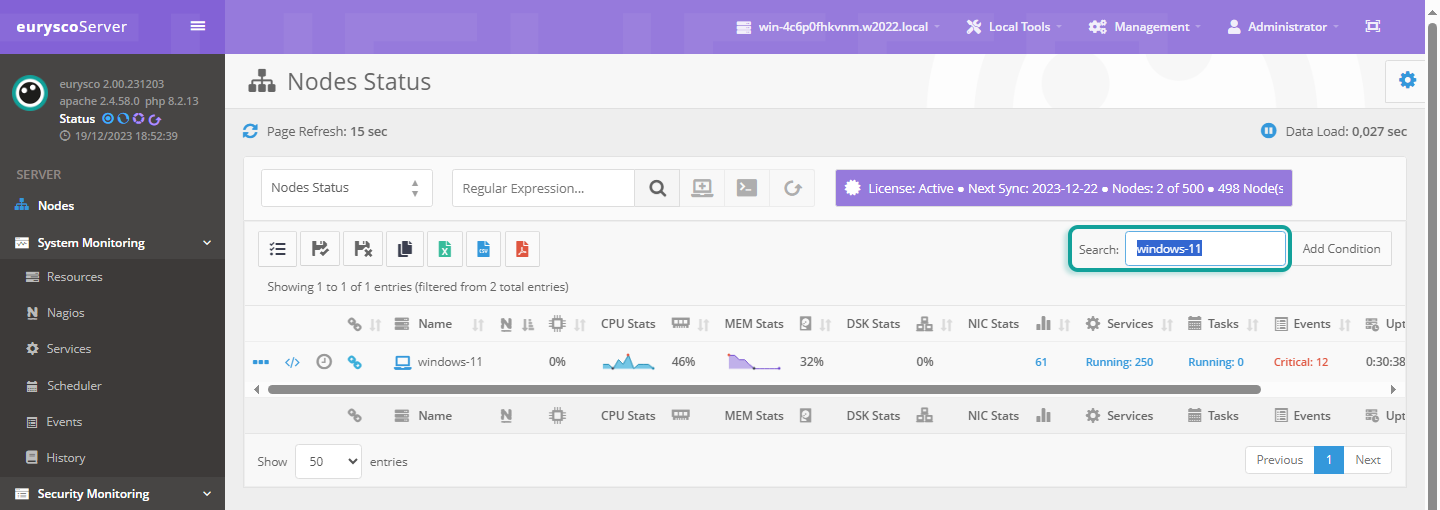This screenshot has height=510, width=1440.
Task: Click the CPU Stats sparkline for windows-11
Action: coord(629,362)
